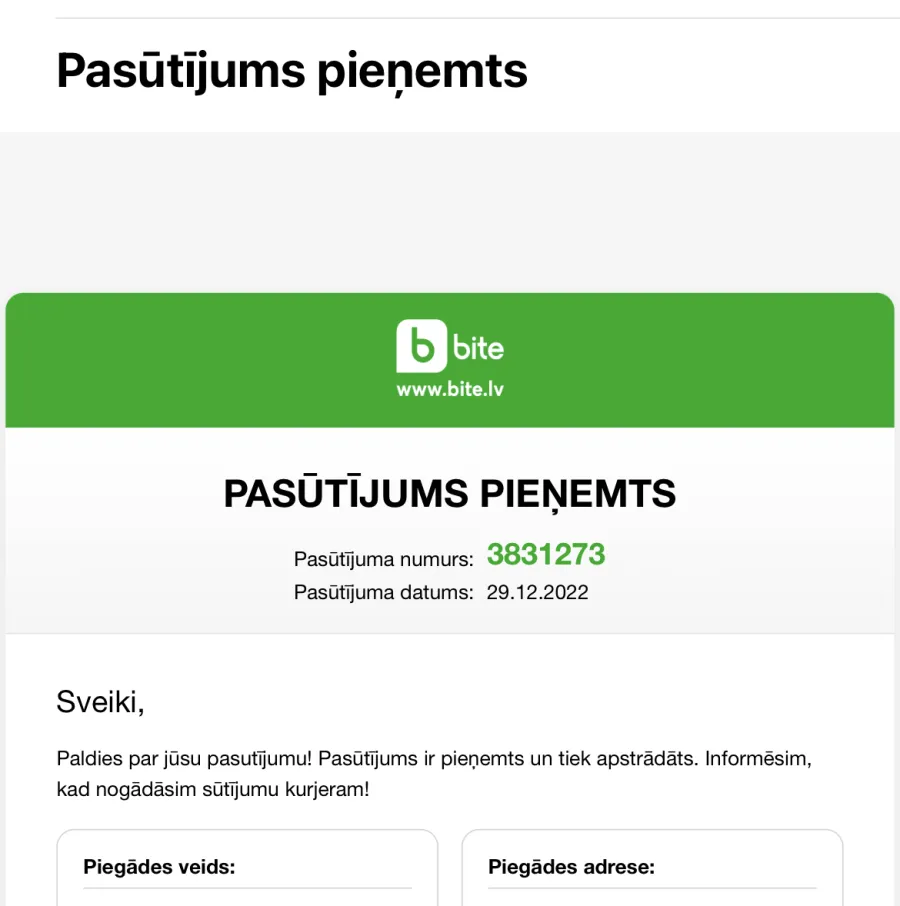Click the email subject 'Pasūtījums pieņemts' title
This screenshot has width=900, height=906.
click(292, 71)
